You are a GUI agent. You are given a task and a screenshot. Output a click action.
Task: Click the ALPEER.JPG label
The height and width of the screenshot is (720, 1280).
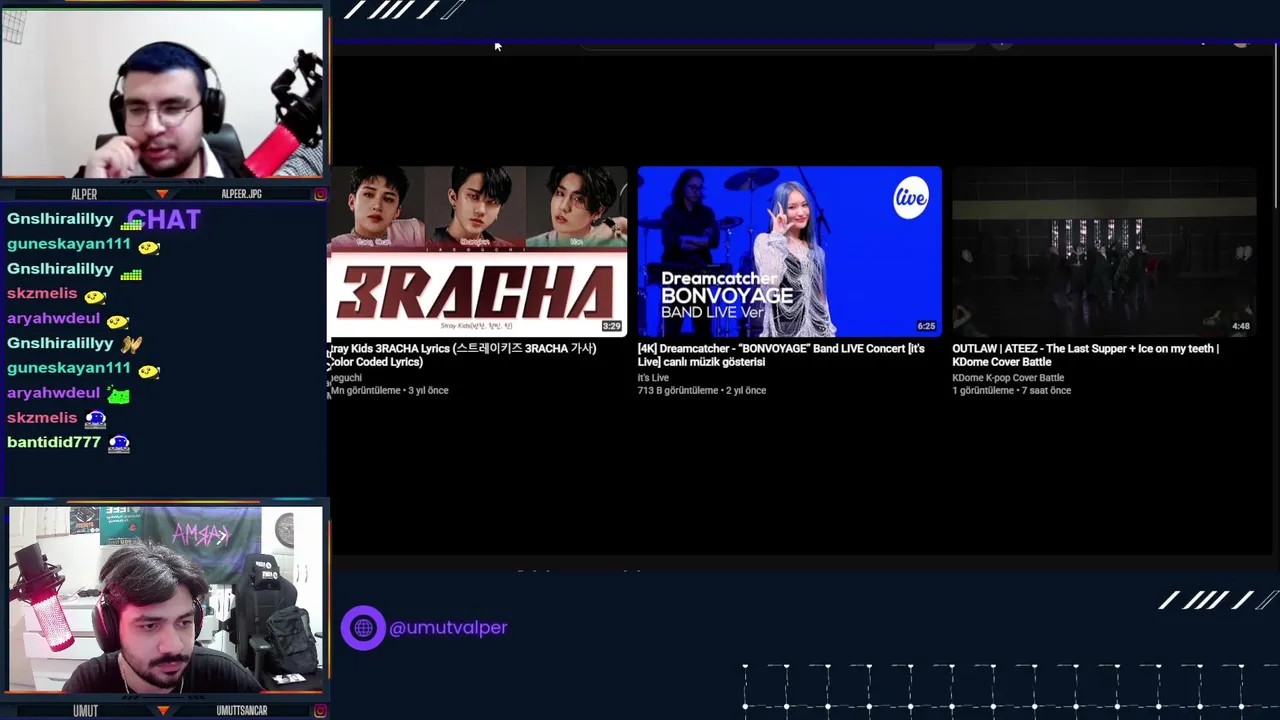[241, 194]
